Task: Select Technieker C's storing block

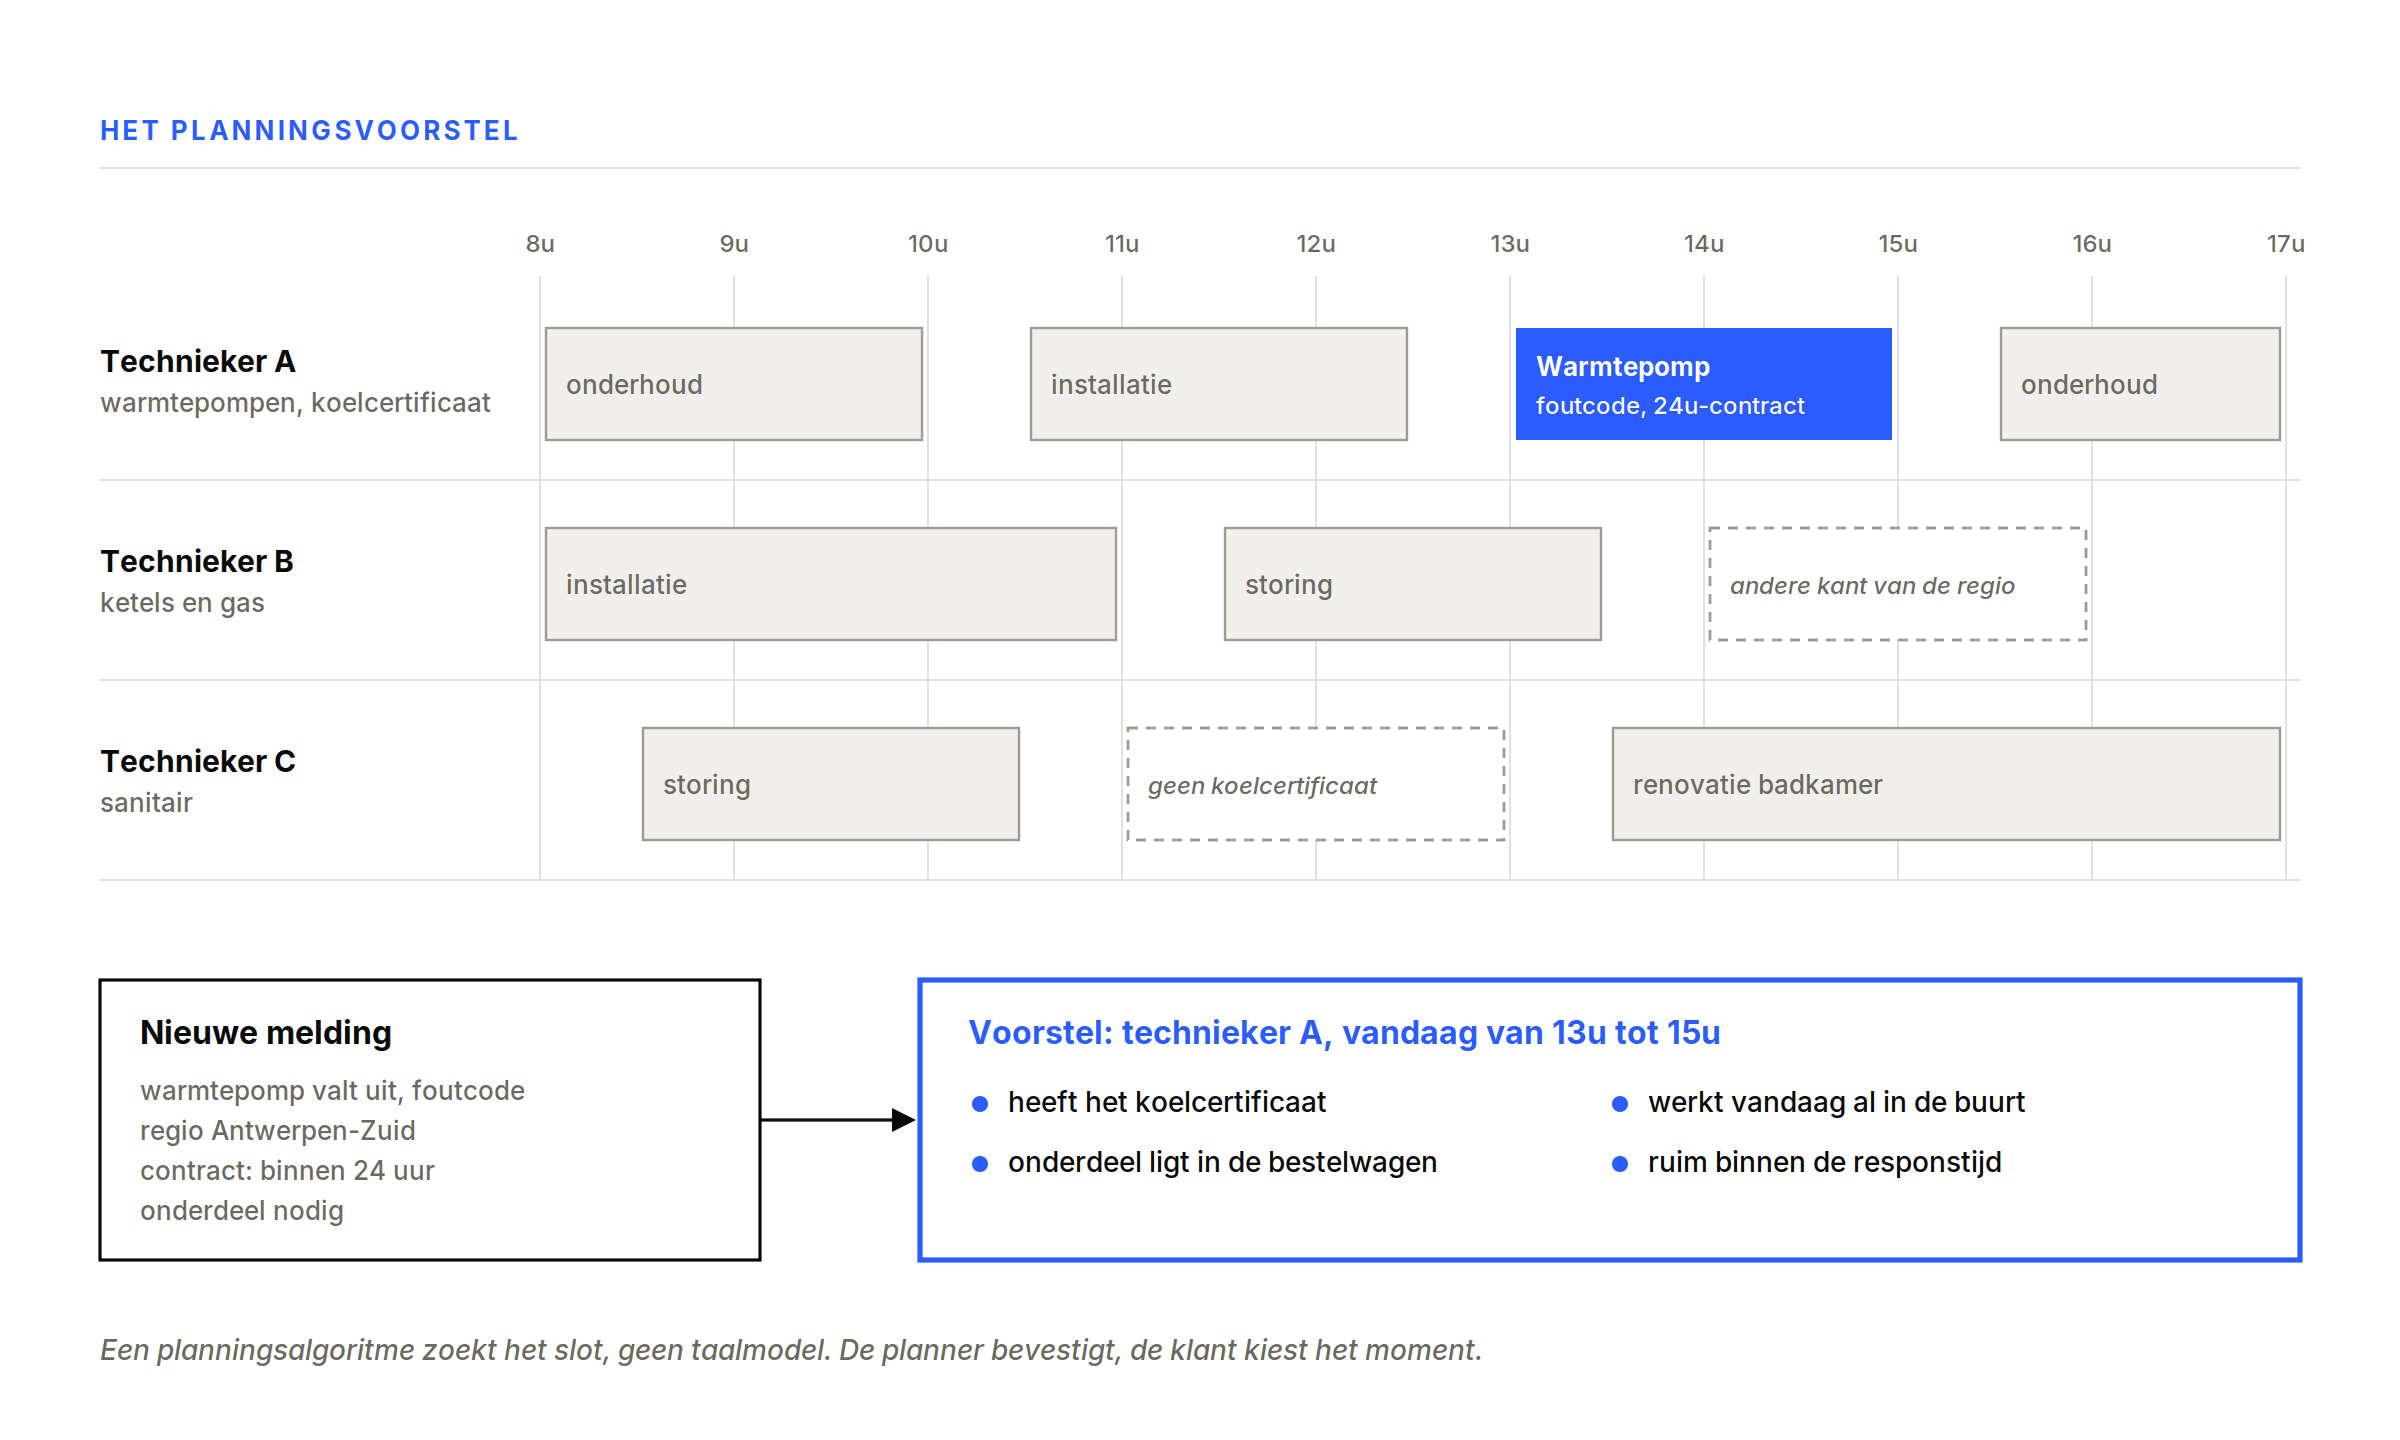Action: point(830,784)
